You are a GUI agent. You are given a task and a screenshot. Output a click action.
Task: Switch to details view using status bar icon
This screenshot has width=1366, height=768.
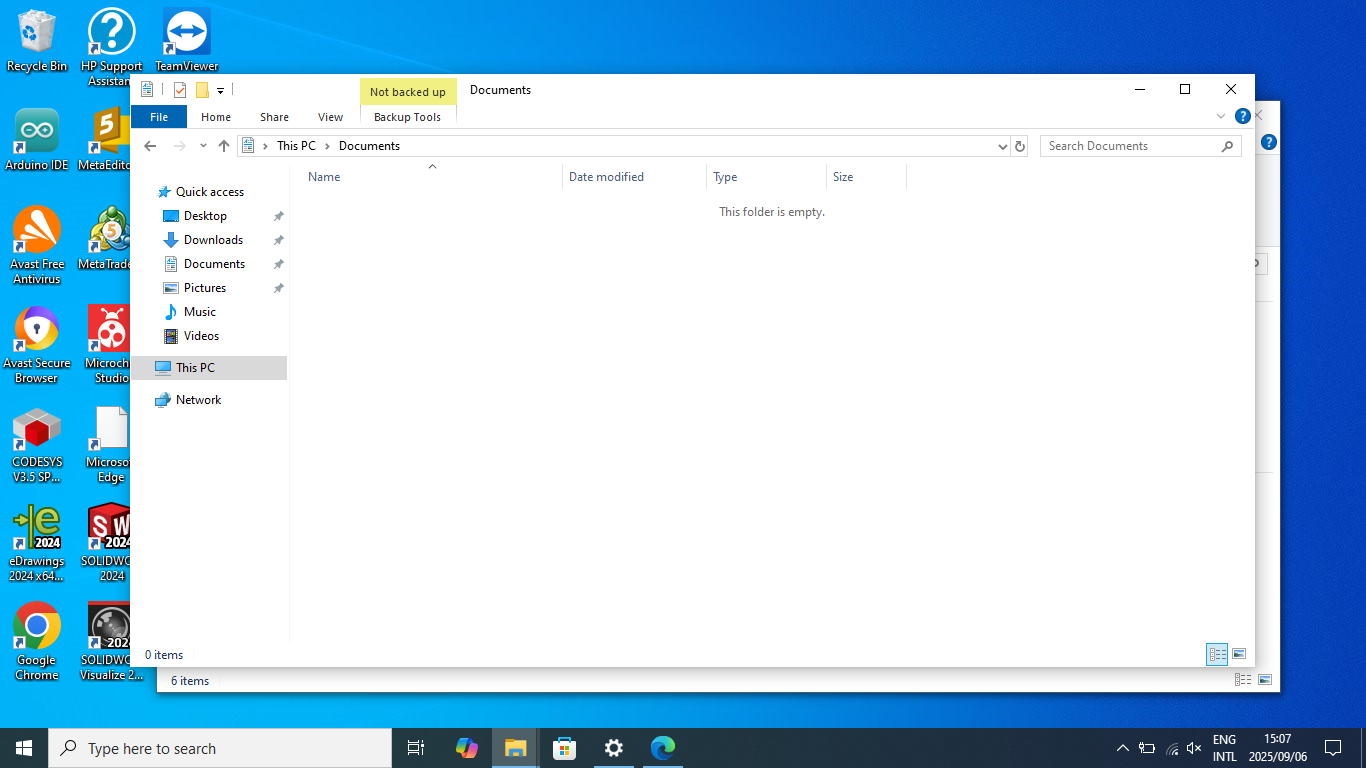coord(1216,655)
